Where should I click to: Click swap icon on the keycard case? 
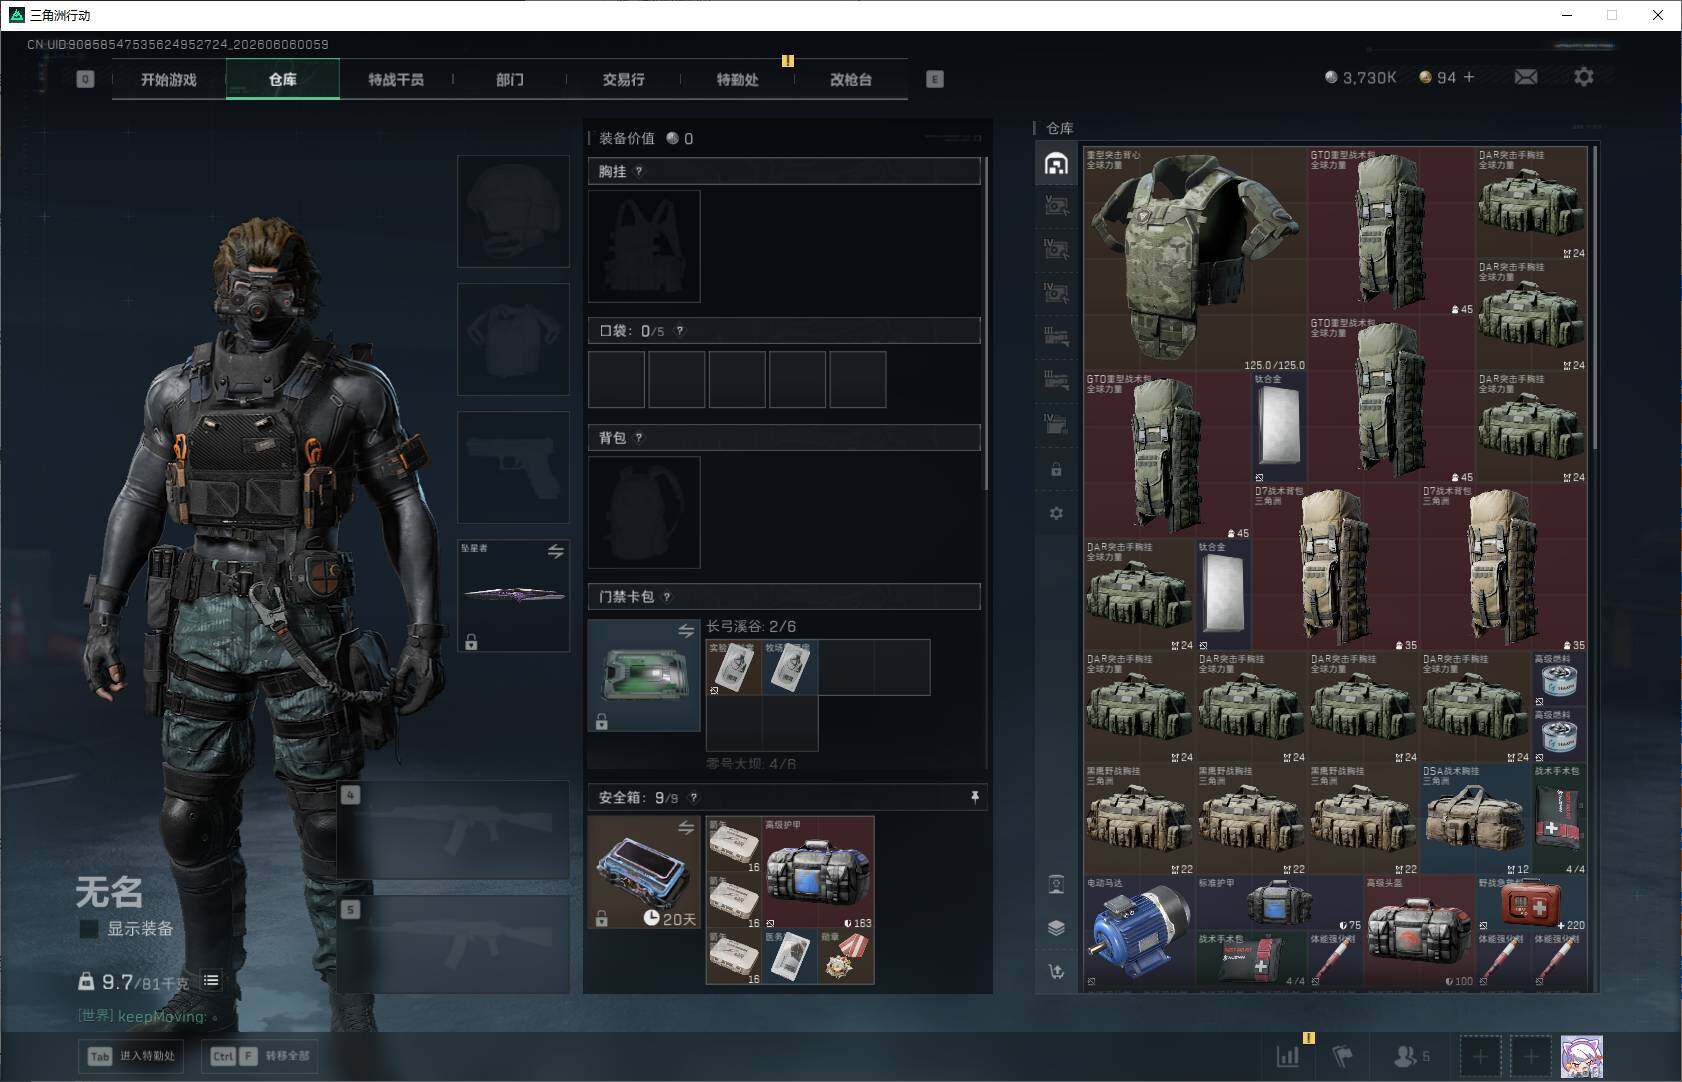686,631
